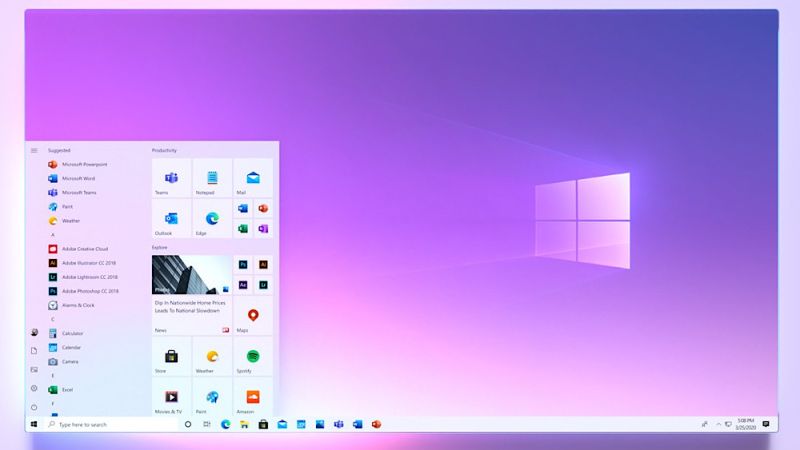Open the Notepad tile

(x=212, y=178)
